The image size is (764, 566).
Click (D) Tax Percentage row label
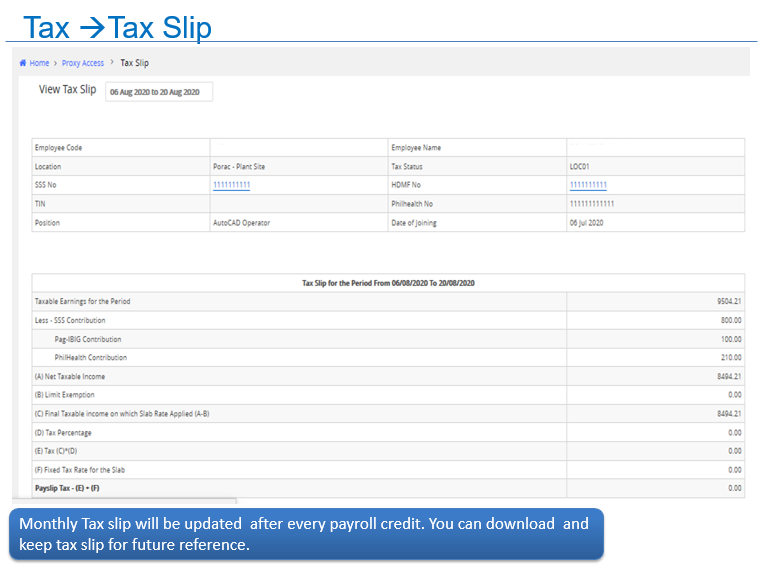pos(63,433)
